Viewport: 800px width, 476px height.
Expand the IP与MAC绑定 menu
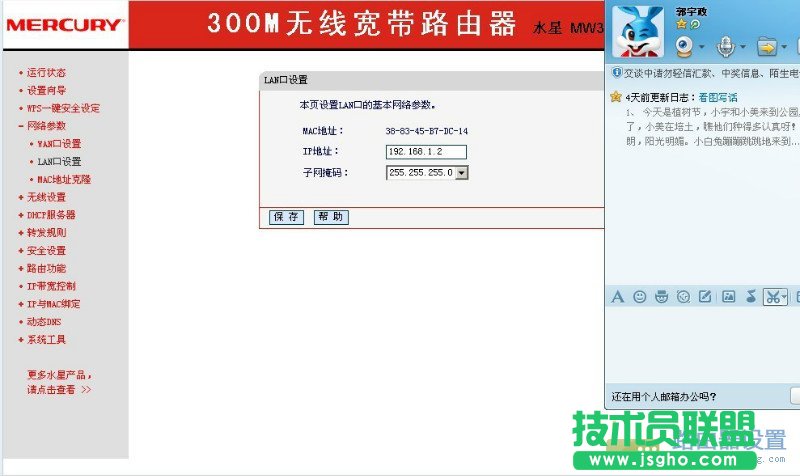[54, 304]
